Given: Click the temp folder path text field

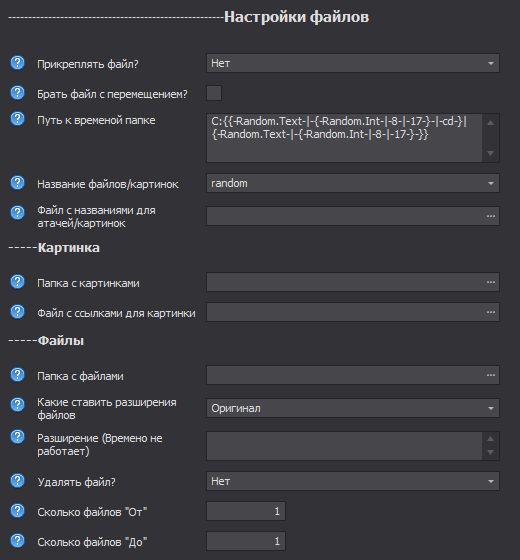Looking at the screenshot, I should tap(344, 138).
